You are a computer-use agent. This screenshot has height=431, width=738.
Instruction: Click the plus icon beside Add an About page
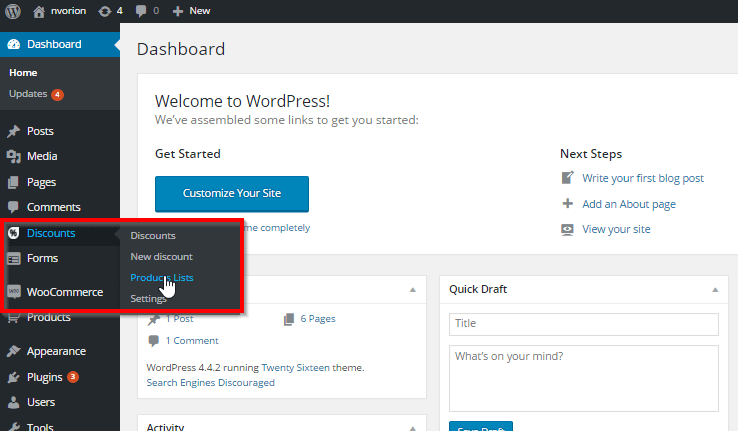(x=568, y=203)
